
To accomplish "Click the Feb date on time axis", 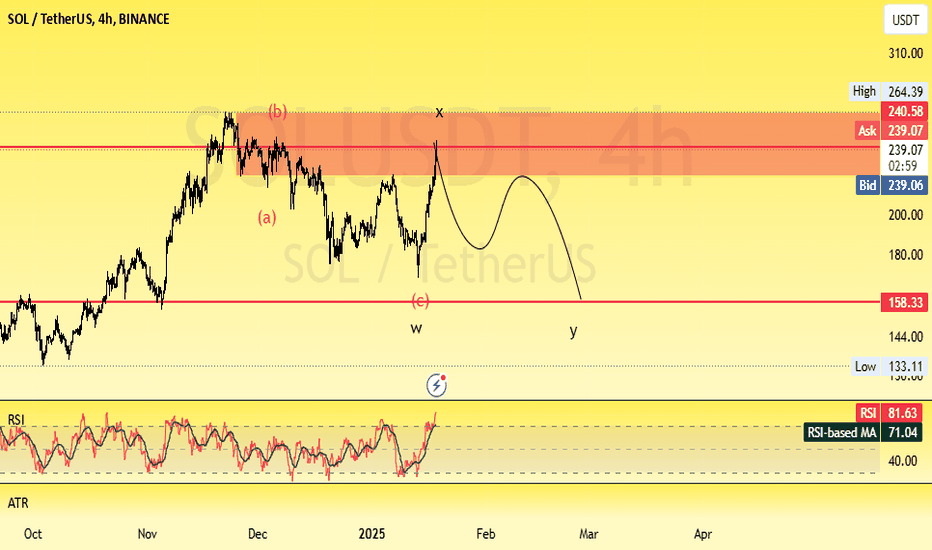I will [x=486, y=534].
